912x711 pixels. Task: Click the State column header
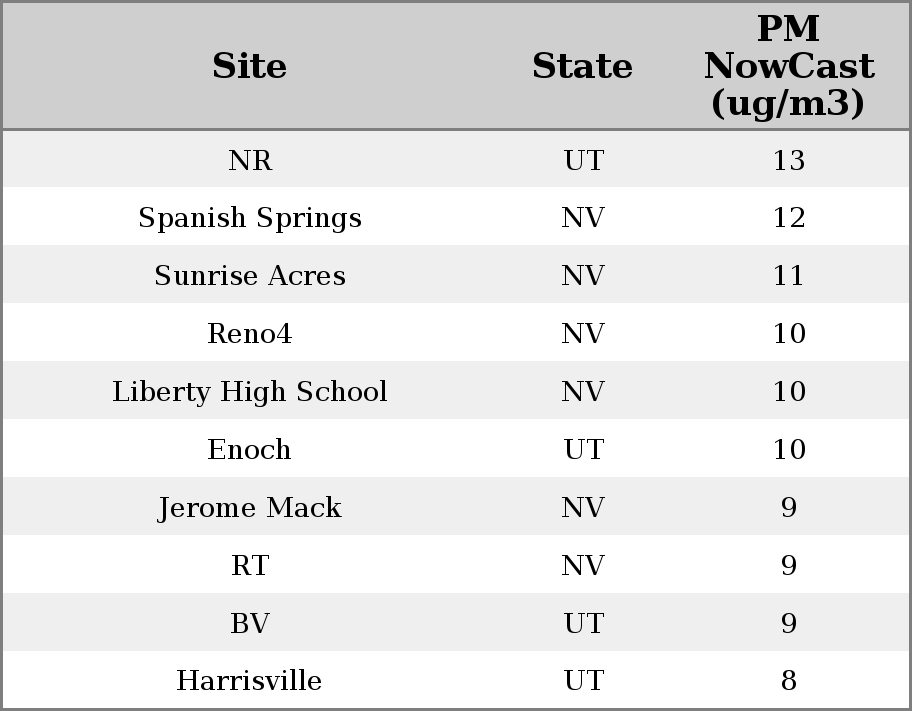(x=582, y=66)
